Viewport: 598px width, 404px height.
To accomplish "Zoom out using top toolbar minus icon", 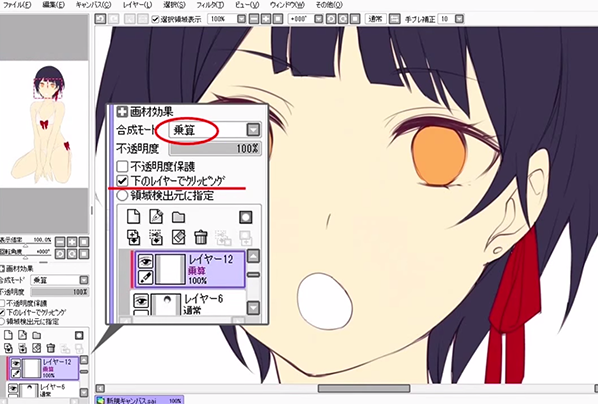I will 254,19.
